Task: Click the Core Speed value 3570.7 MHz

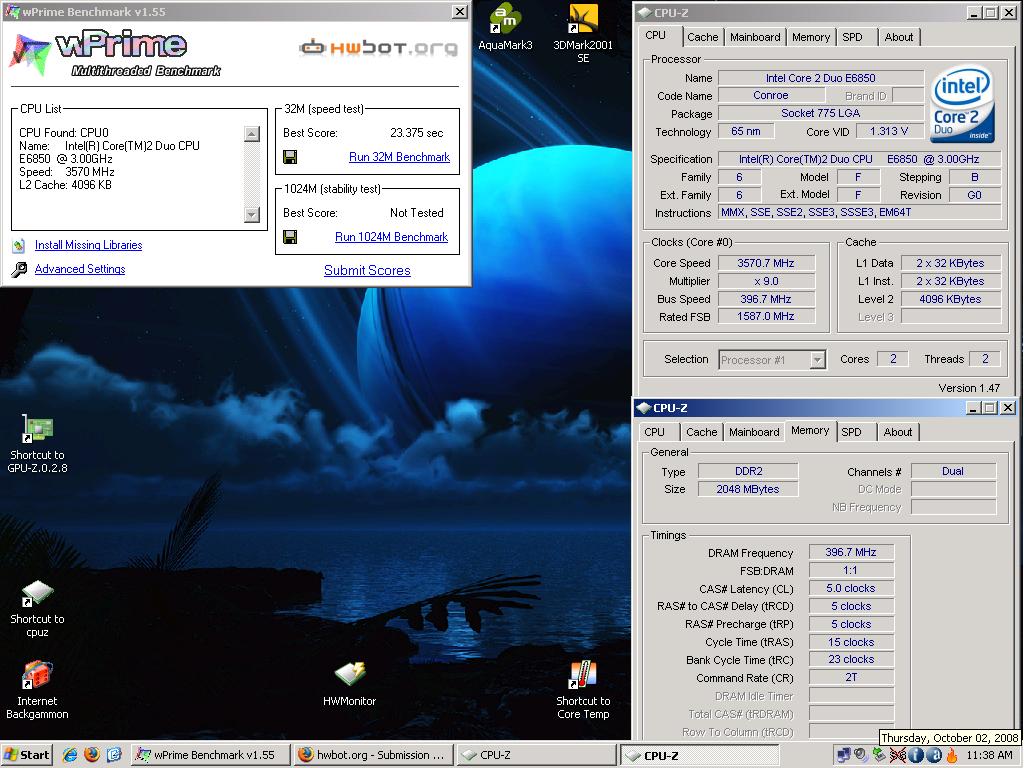Action: click(766, 263)
